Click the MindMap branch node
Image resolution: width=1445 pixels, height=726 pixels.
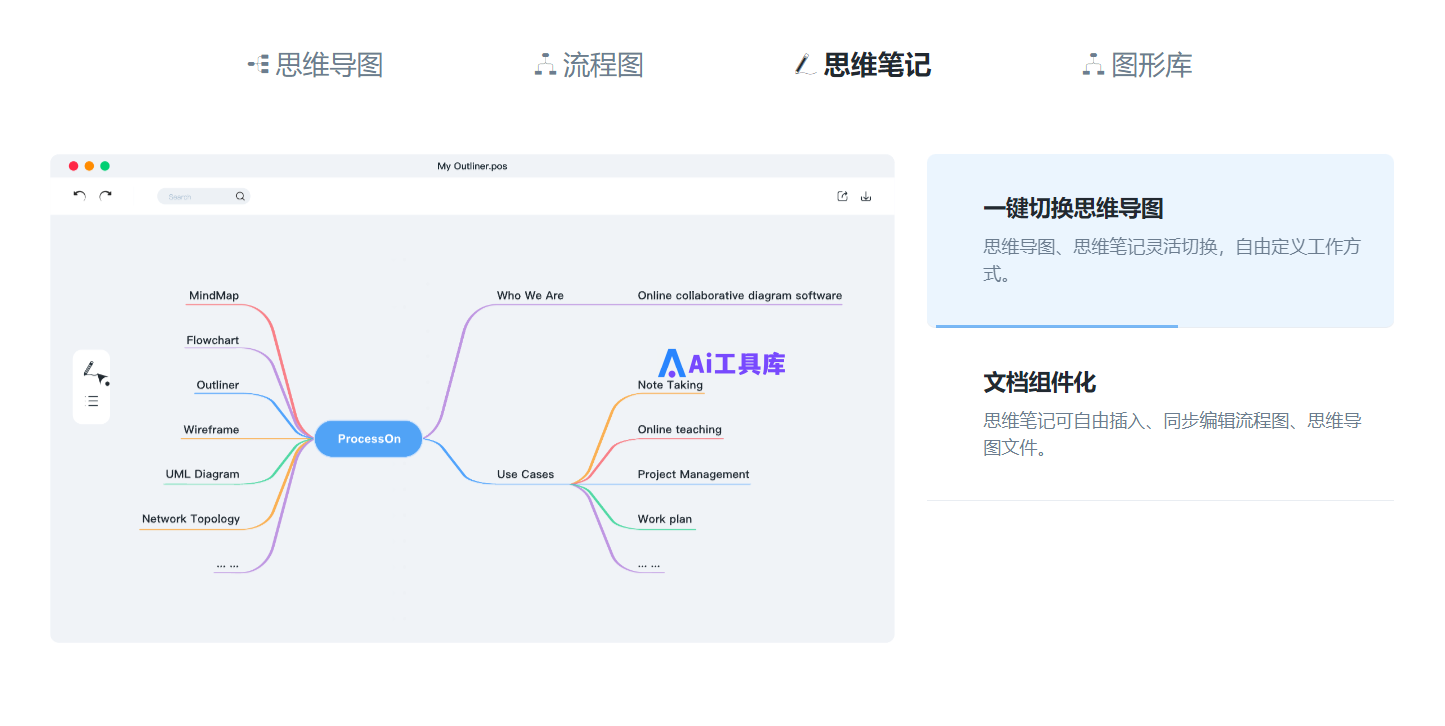(214, 296)
